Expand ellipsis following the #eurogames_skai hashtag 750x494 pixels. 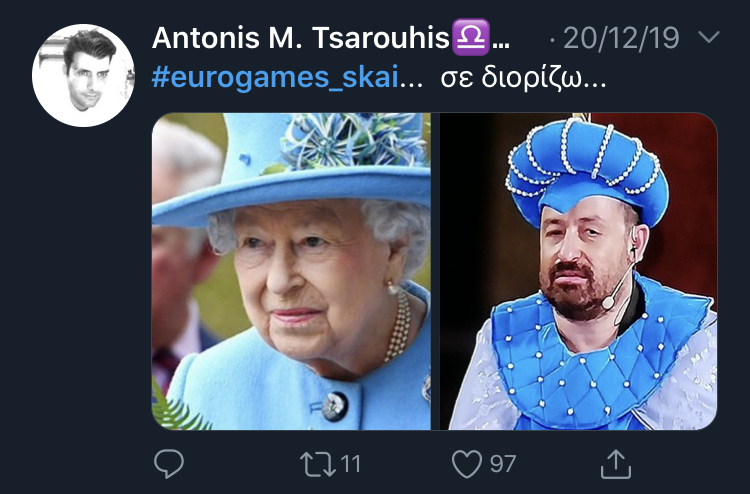(411, 85)
